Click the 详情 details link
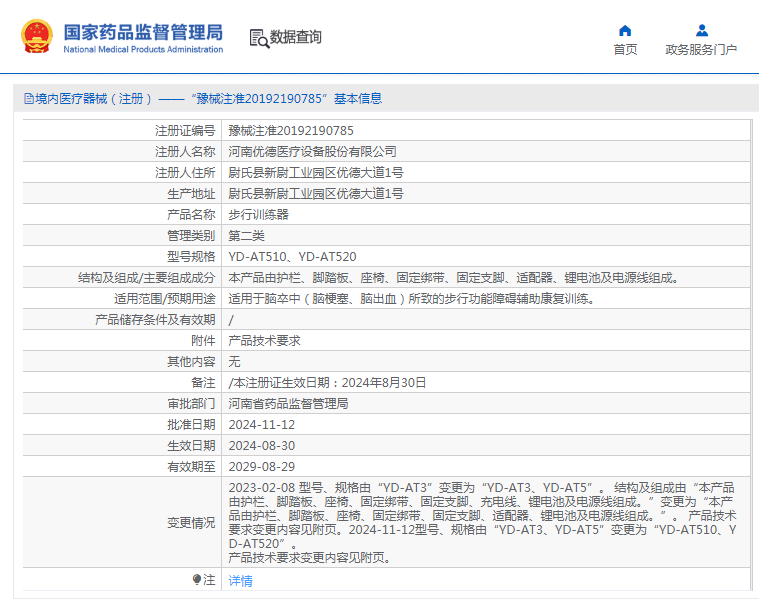Screen dimensions: 759x600 (x=241, y=581)
